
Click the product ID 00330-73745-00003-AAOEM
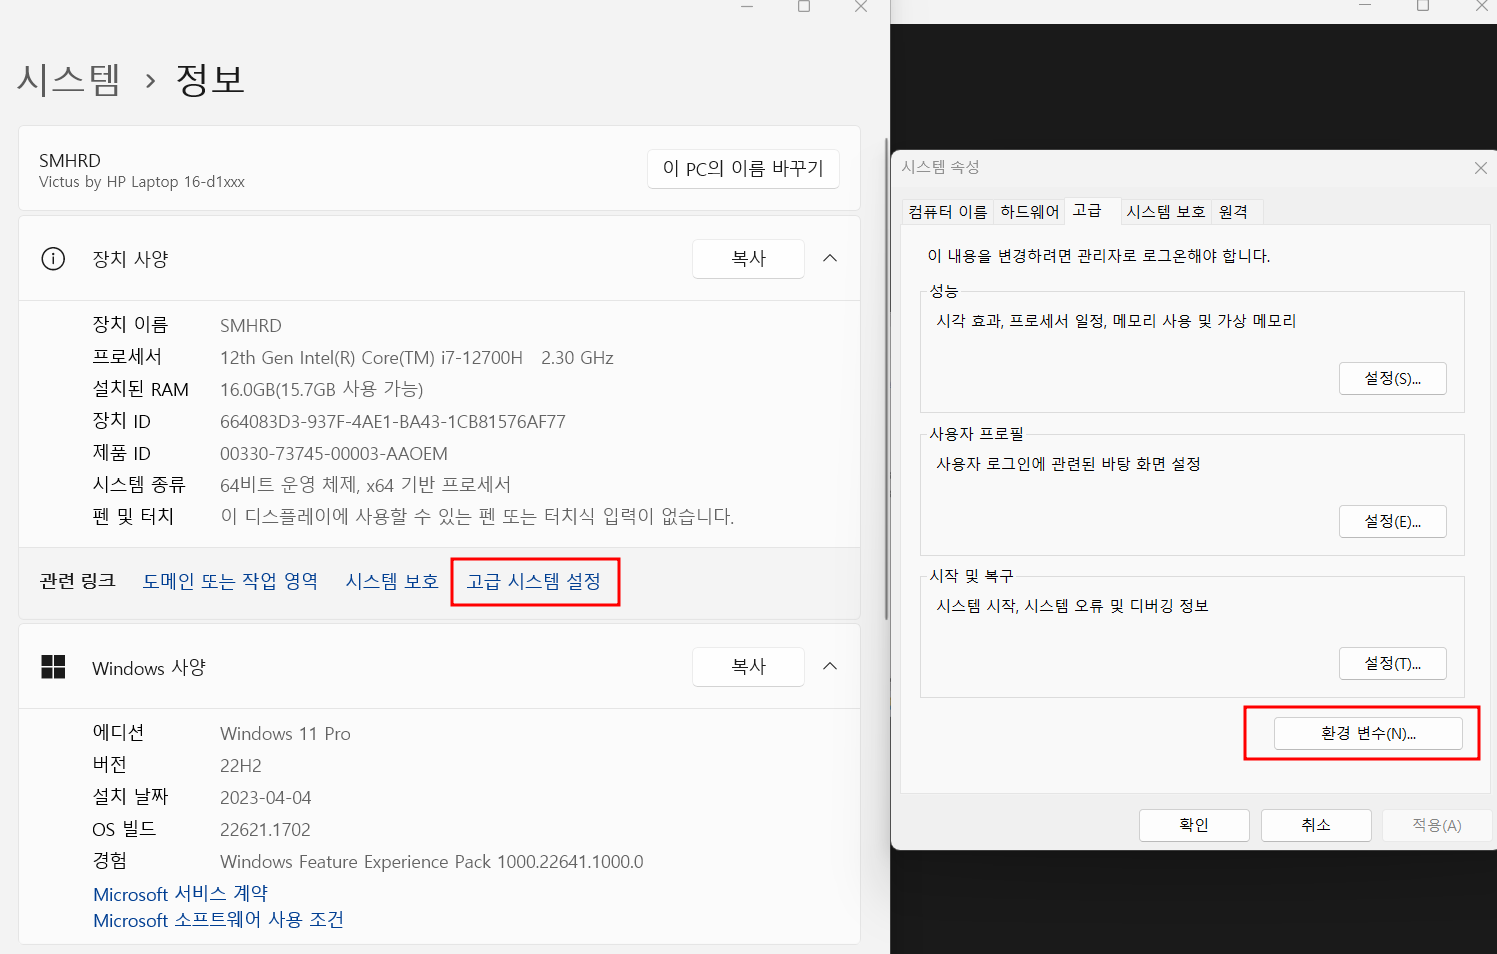pos(334,453)
